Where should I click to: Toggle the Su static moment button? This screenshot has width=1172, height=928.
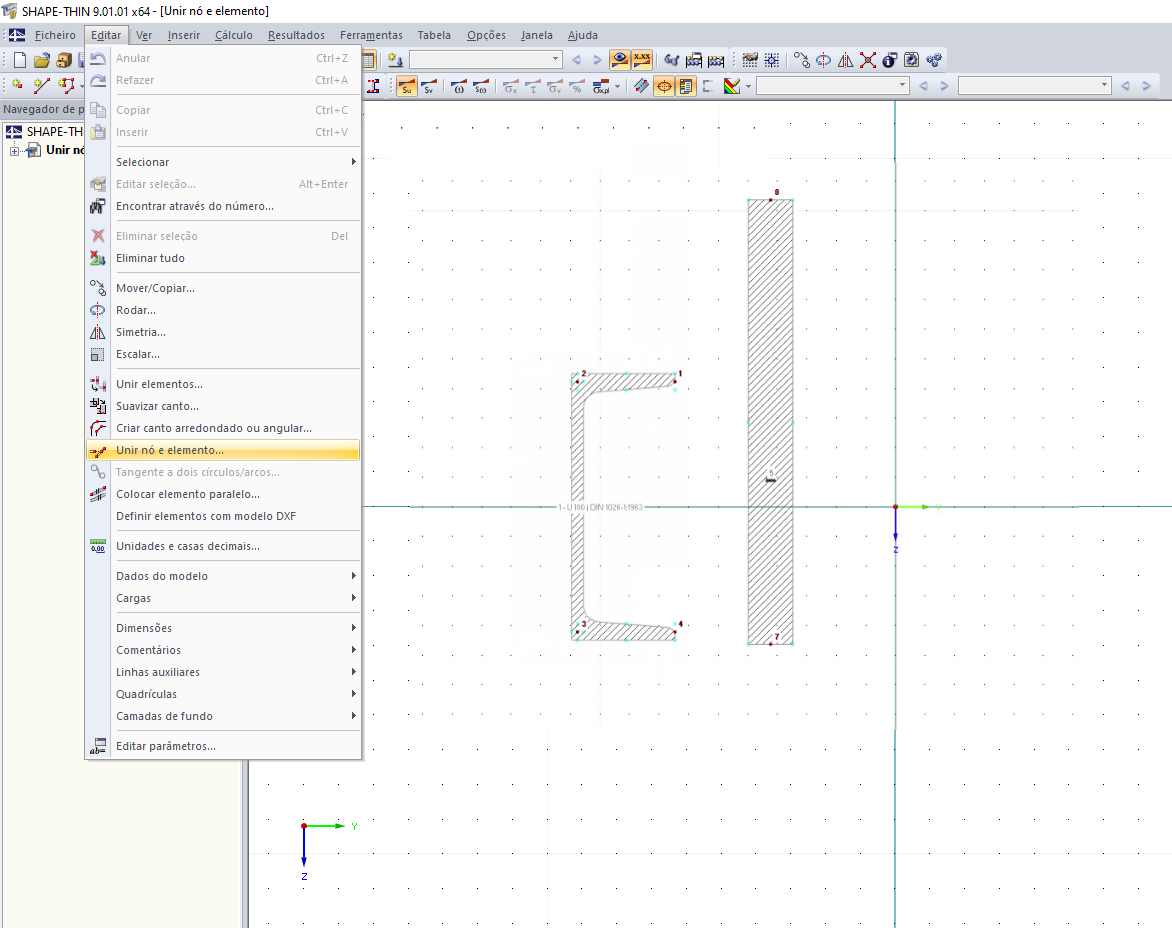(407, 86)
